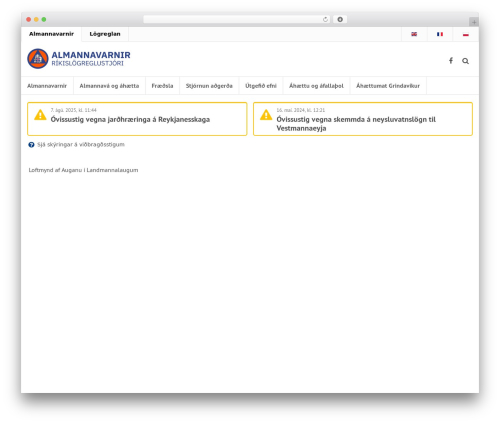Click the question mark help icon

tap(31, 145)
